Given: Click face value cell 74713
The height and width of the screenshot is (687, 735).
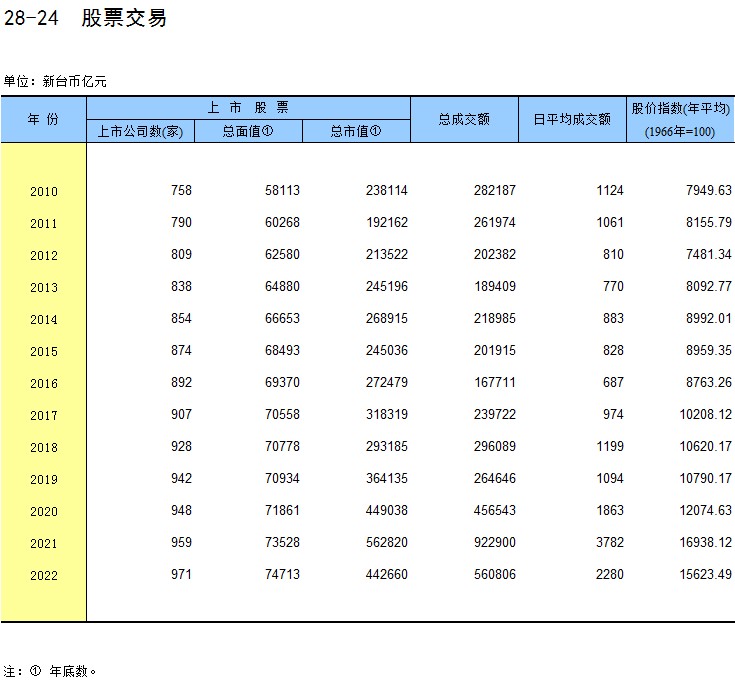Looking at the screenshot, I should [x=282, y=575].
